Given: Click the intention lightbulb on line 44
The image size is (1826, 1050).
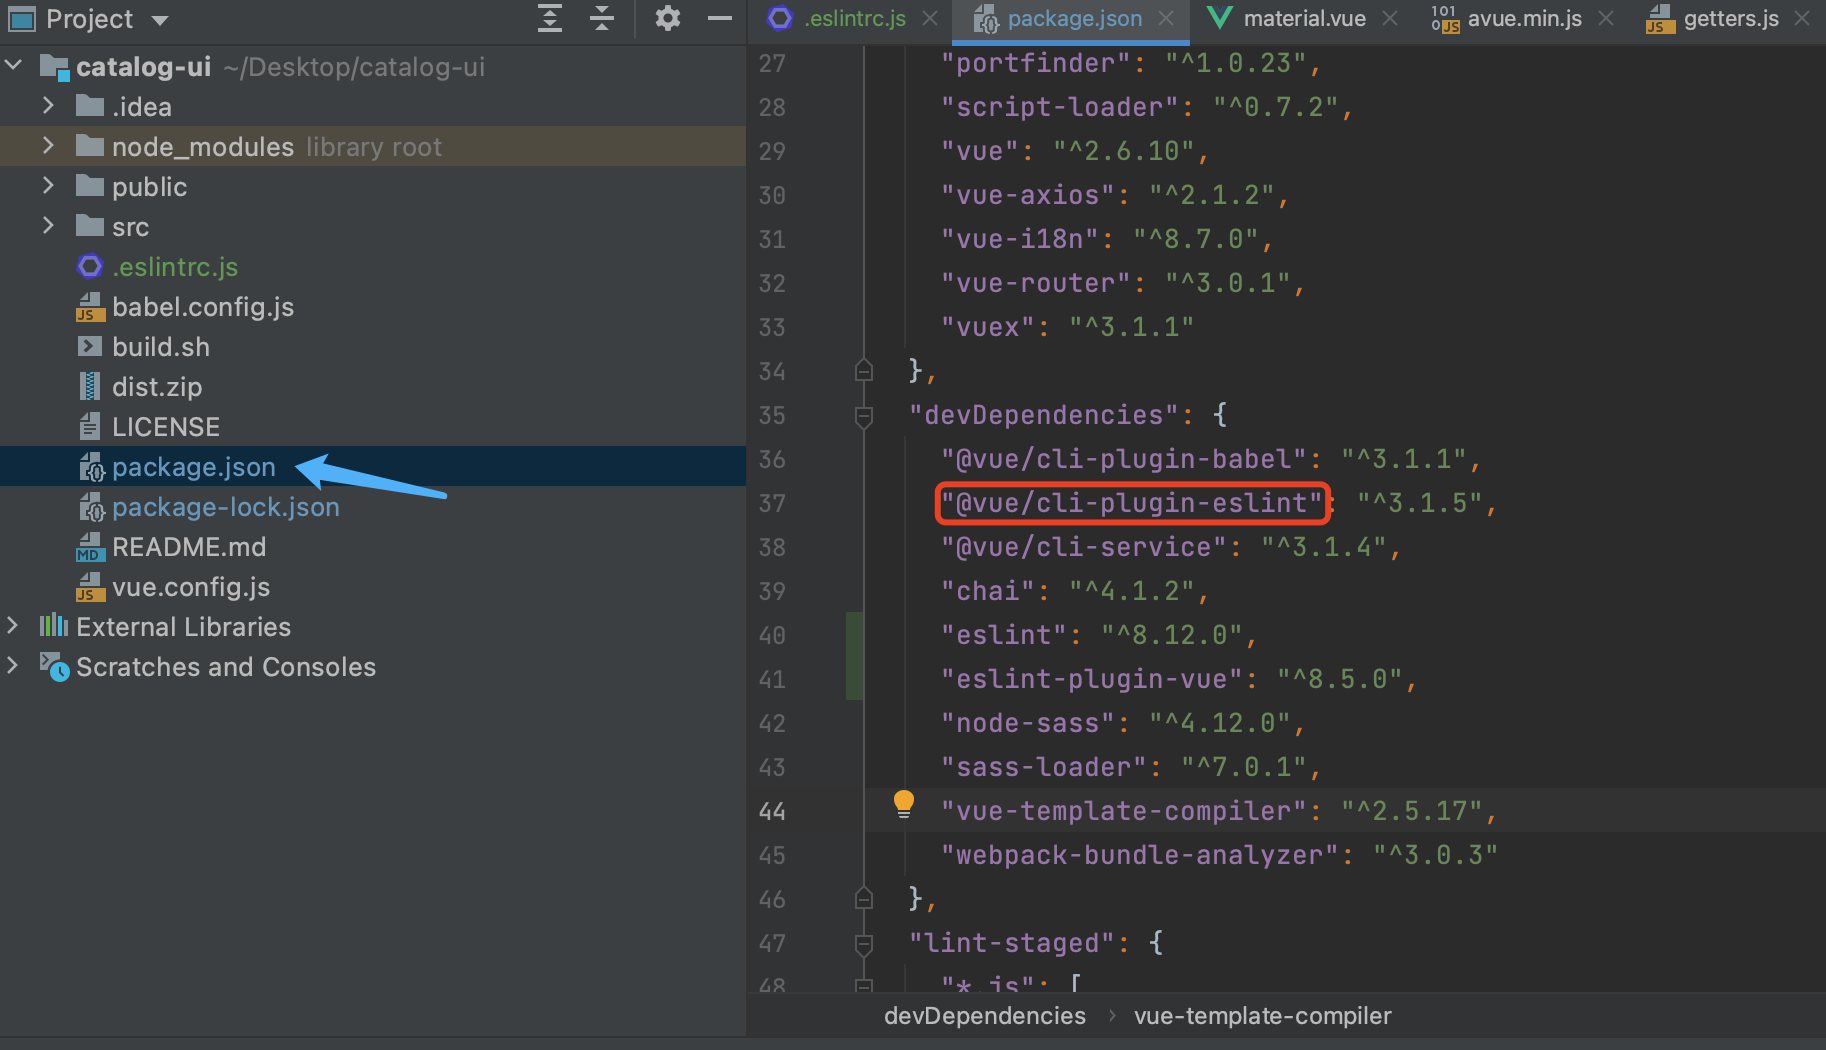Looking at the screenshot, I should coord(904,805).
